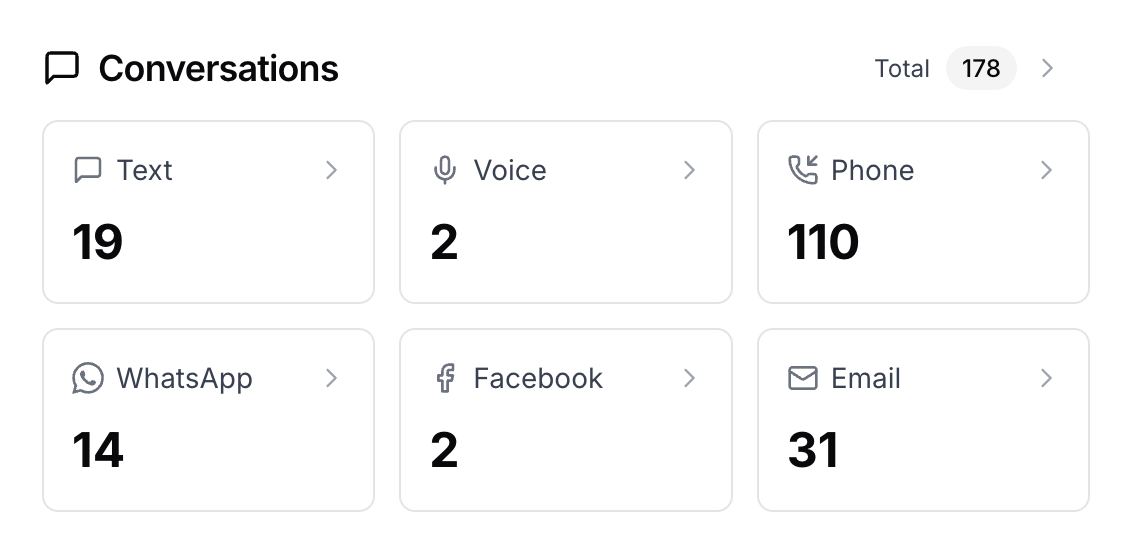Open the chevron next to Total
The height and width of the screenshot is (548, 1130).
[1048, 68]
